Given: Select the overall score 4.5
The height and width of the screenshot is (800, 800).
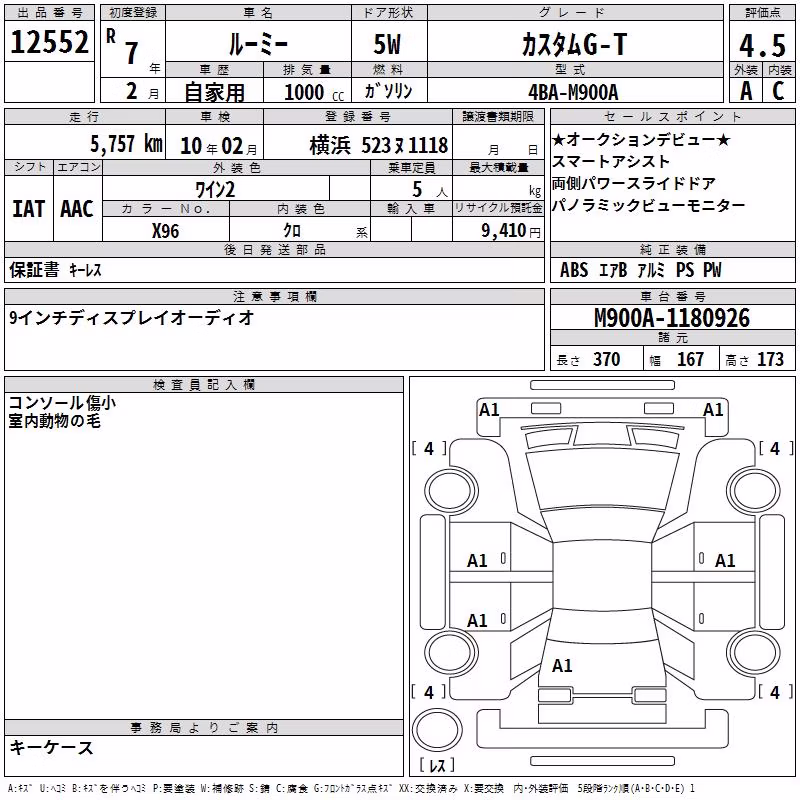Looking at the screenshot, I should click(x=762, y=45).
